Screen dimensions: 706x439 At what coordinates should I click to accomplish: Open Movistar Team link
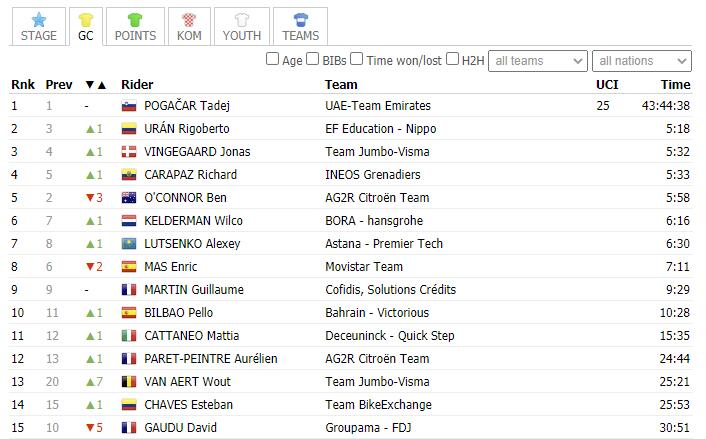tap(364, 267)
